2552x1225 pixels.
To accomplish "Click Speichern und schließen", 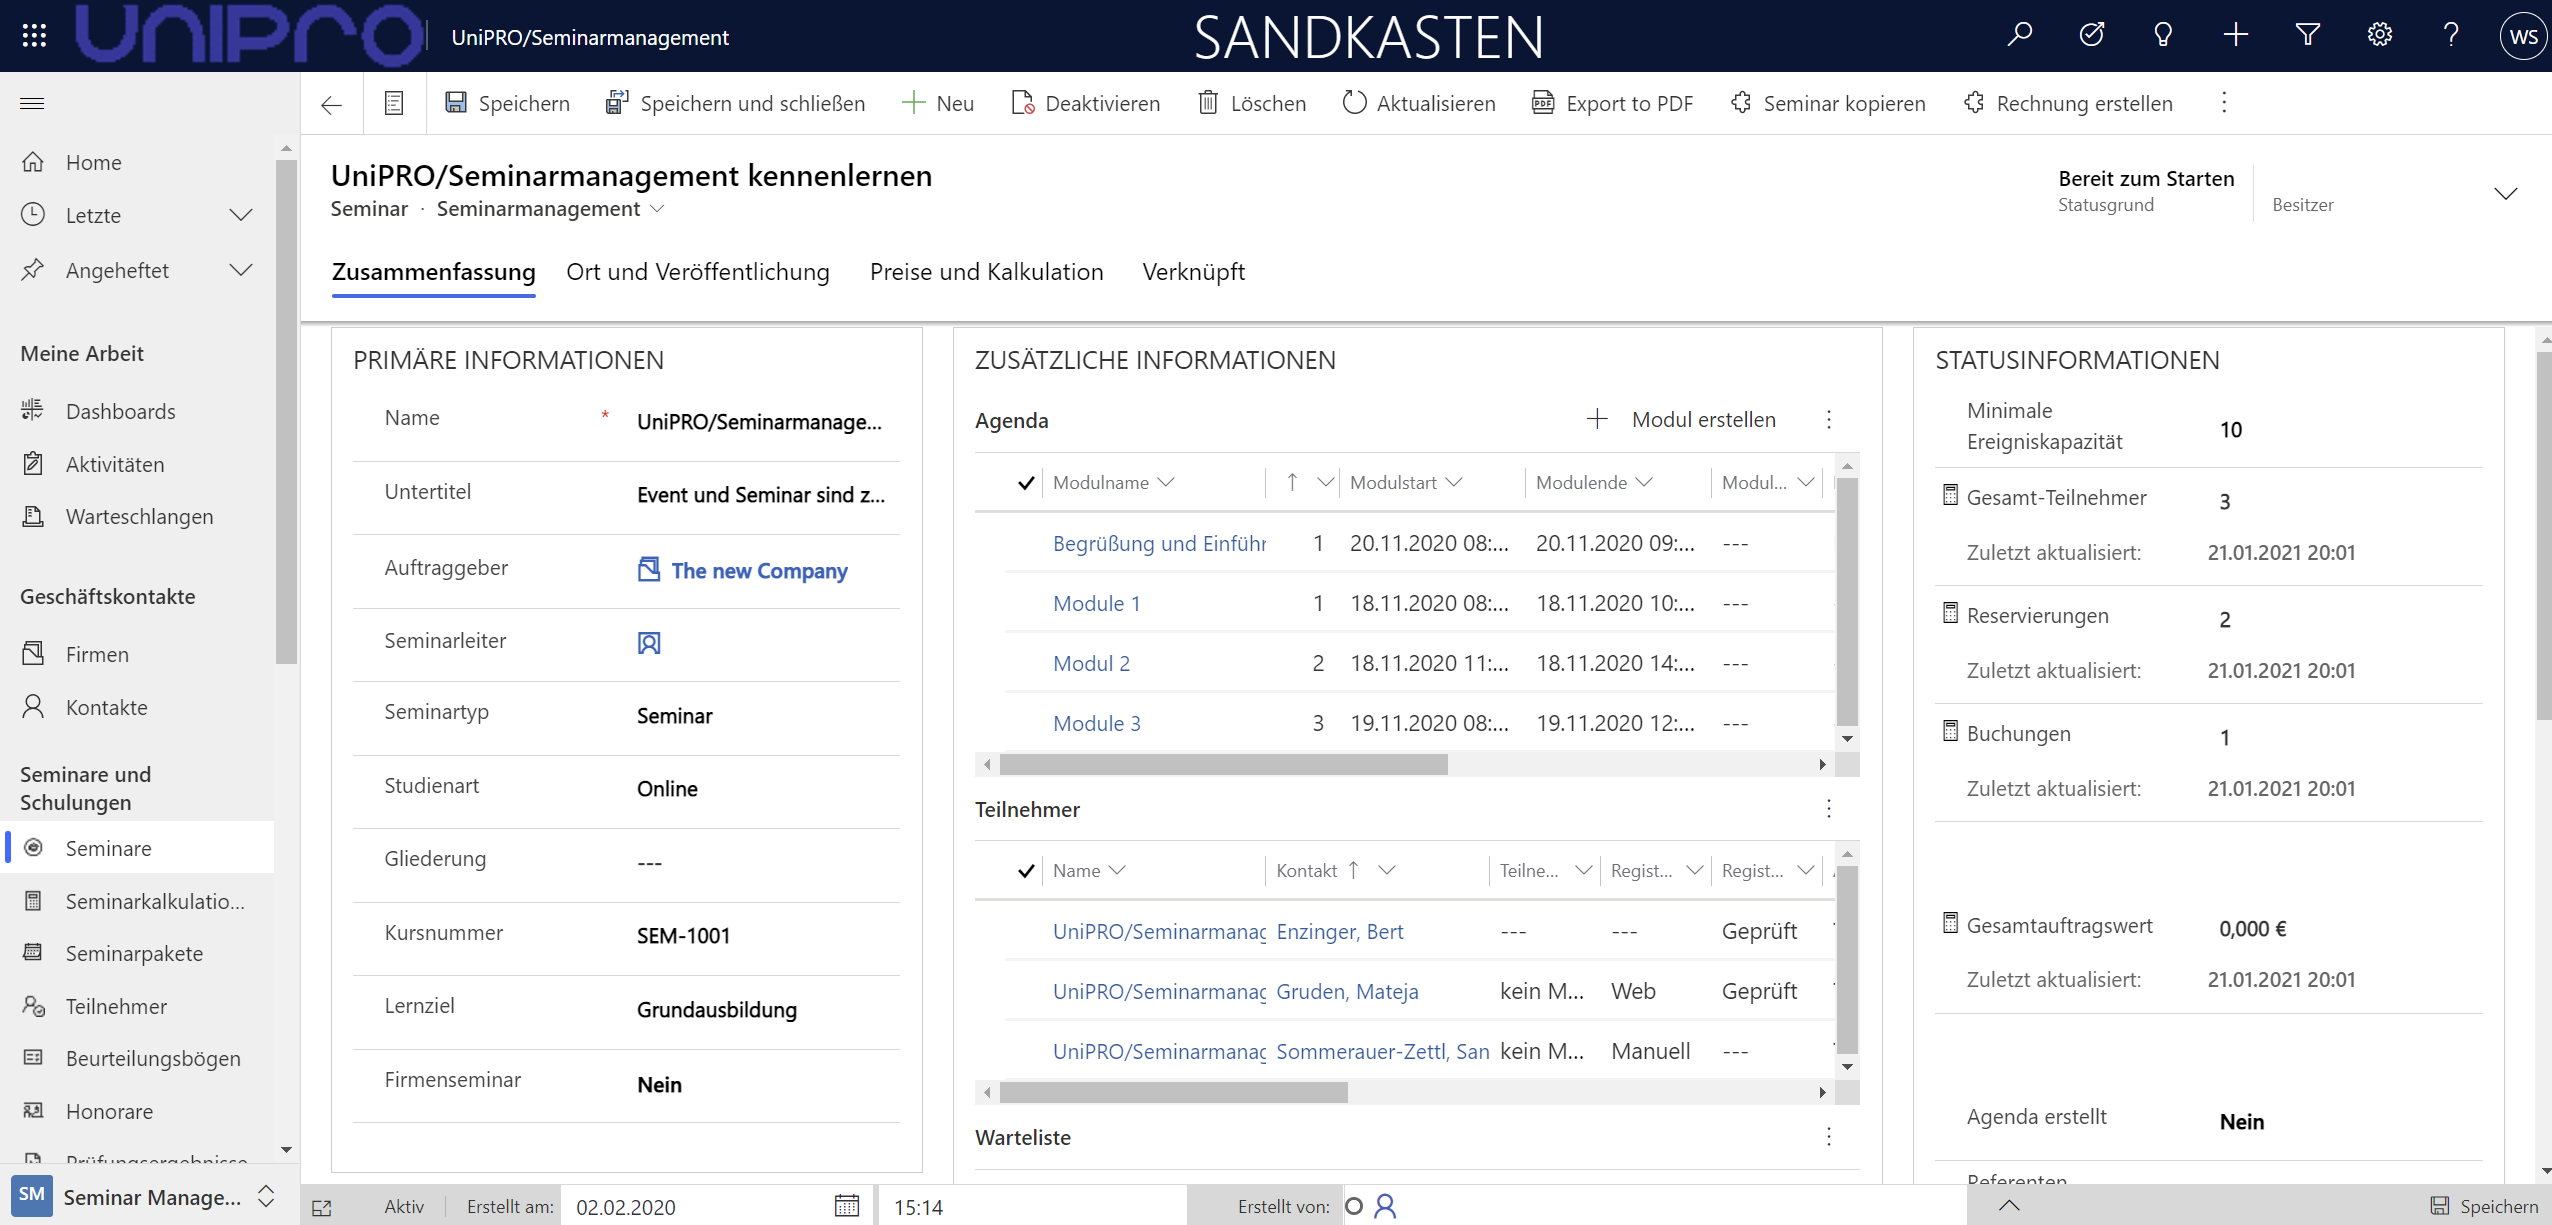I will pos(735,103).
